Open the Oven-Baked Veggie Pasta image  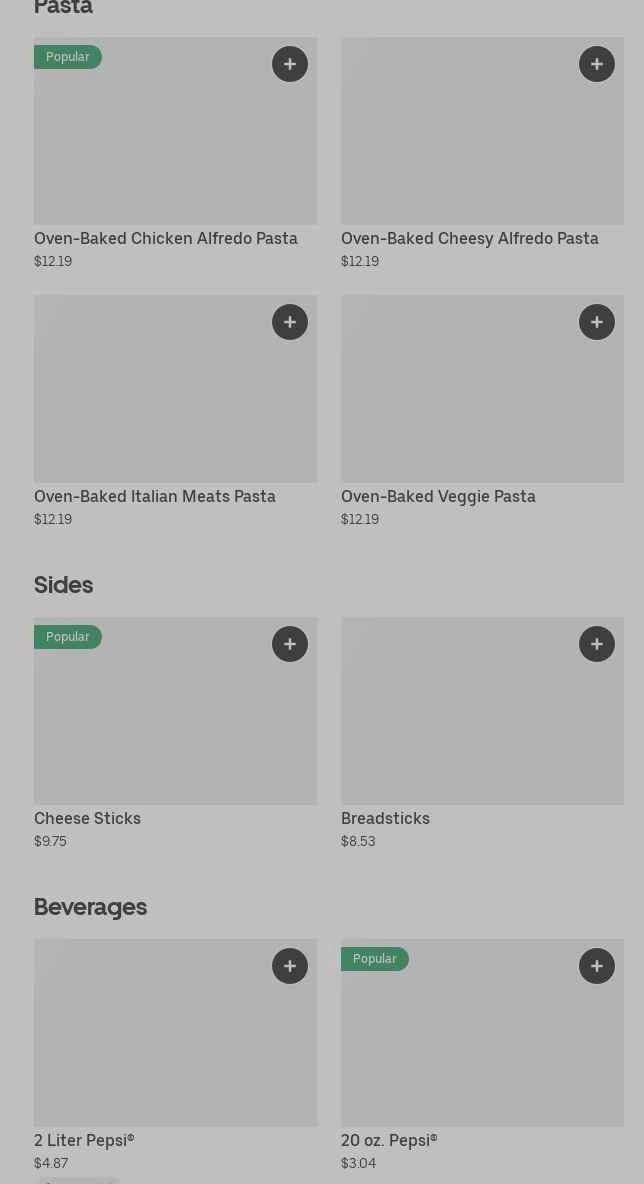(482, 400)
